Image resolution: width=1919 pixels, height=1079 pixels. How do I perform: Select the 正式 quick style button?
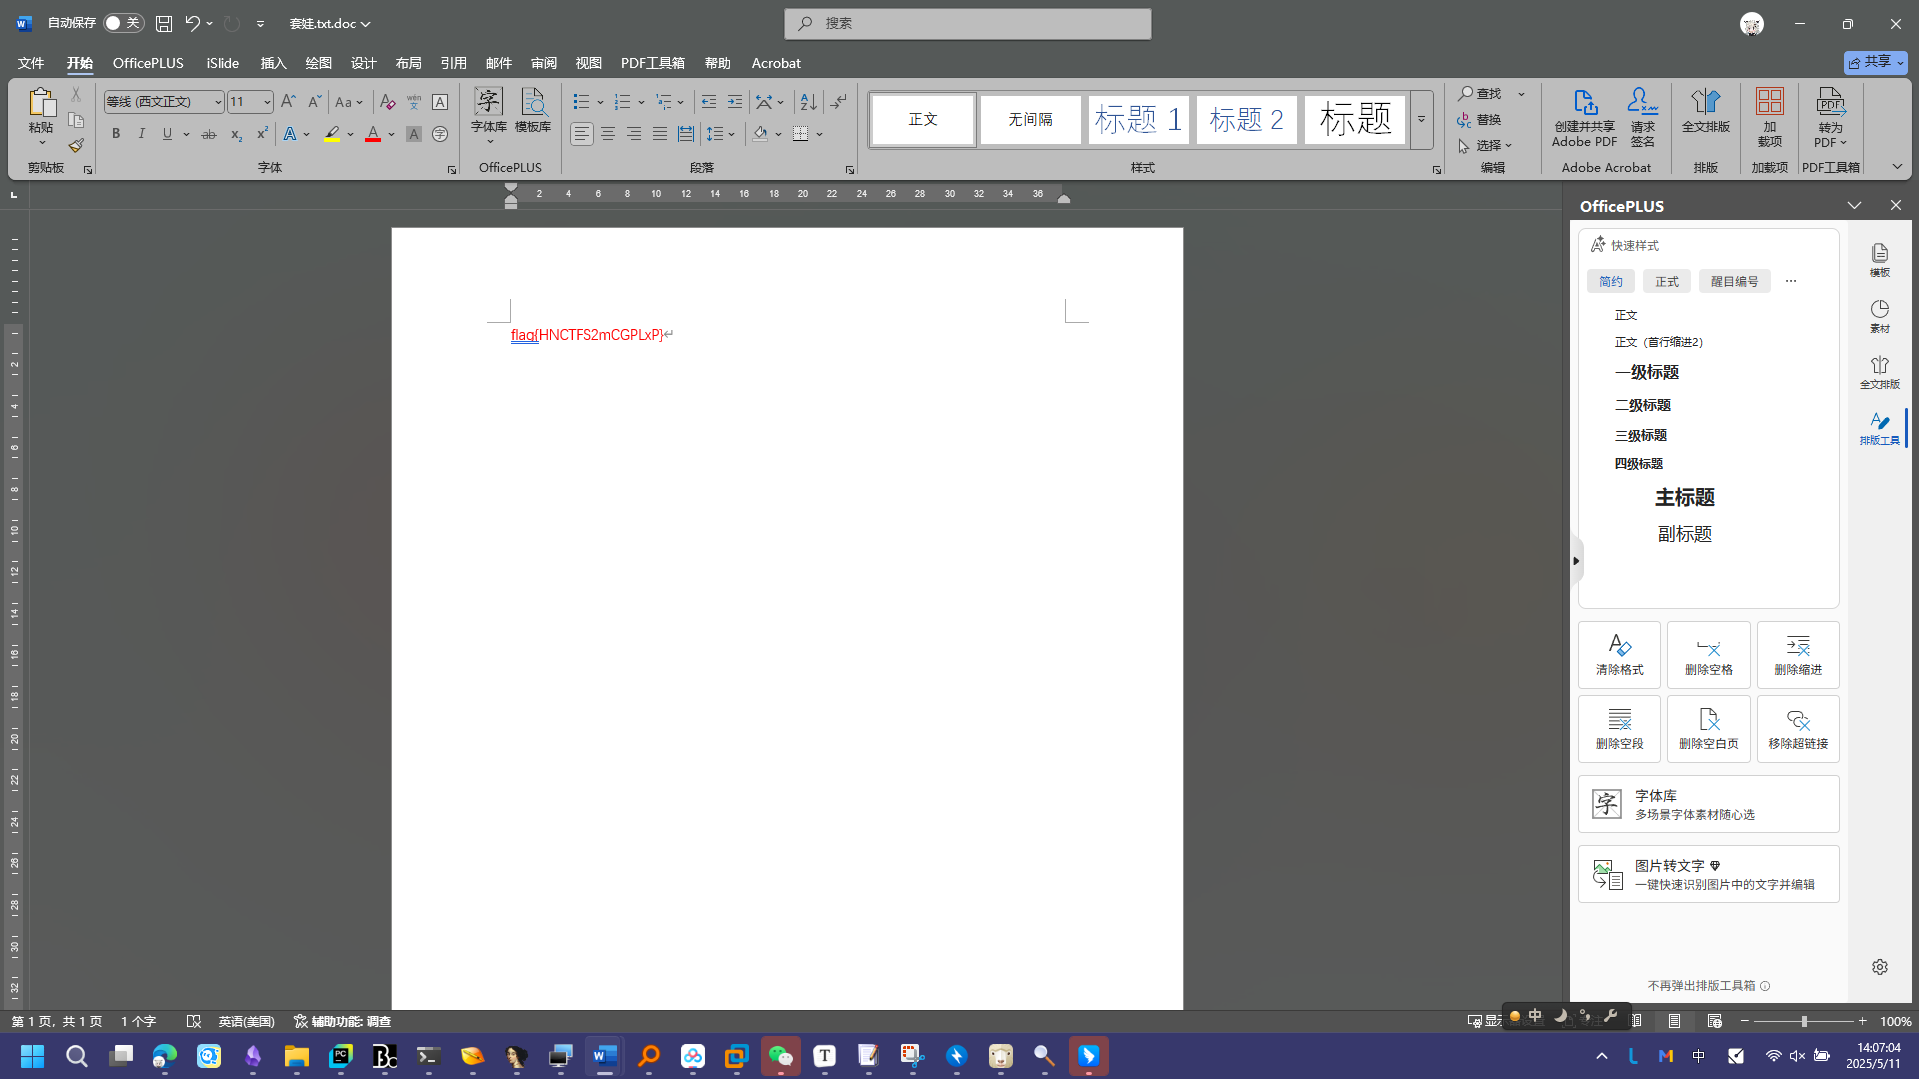coord(1667,282)
